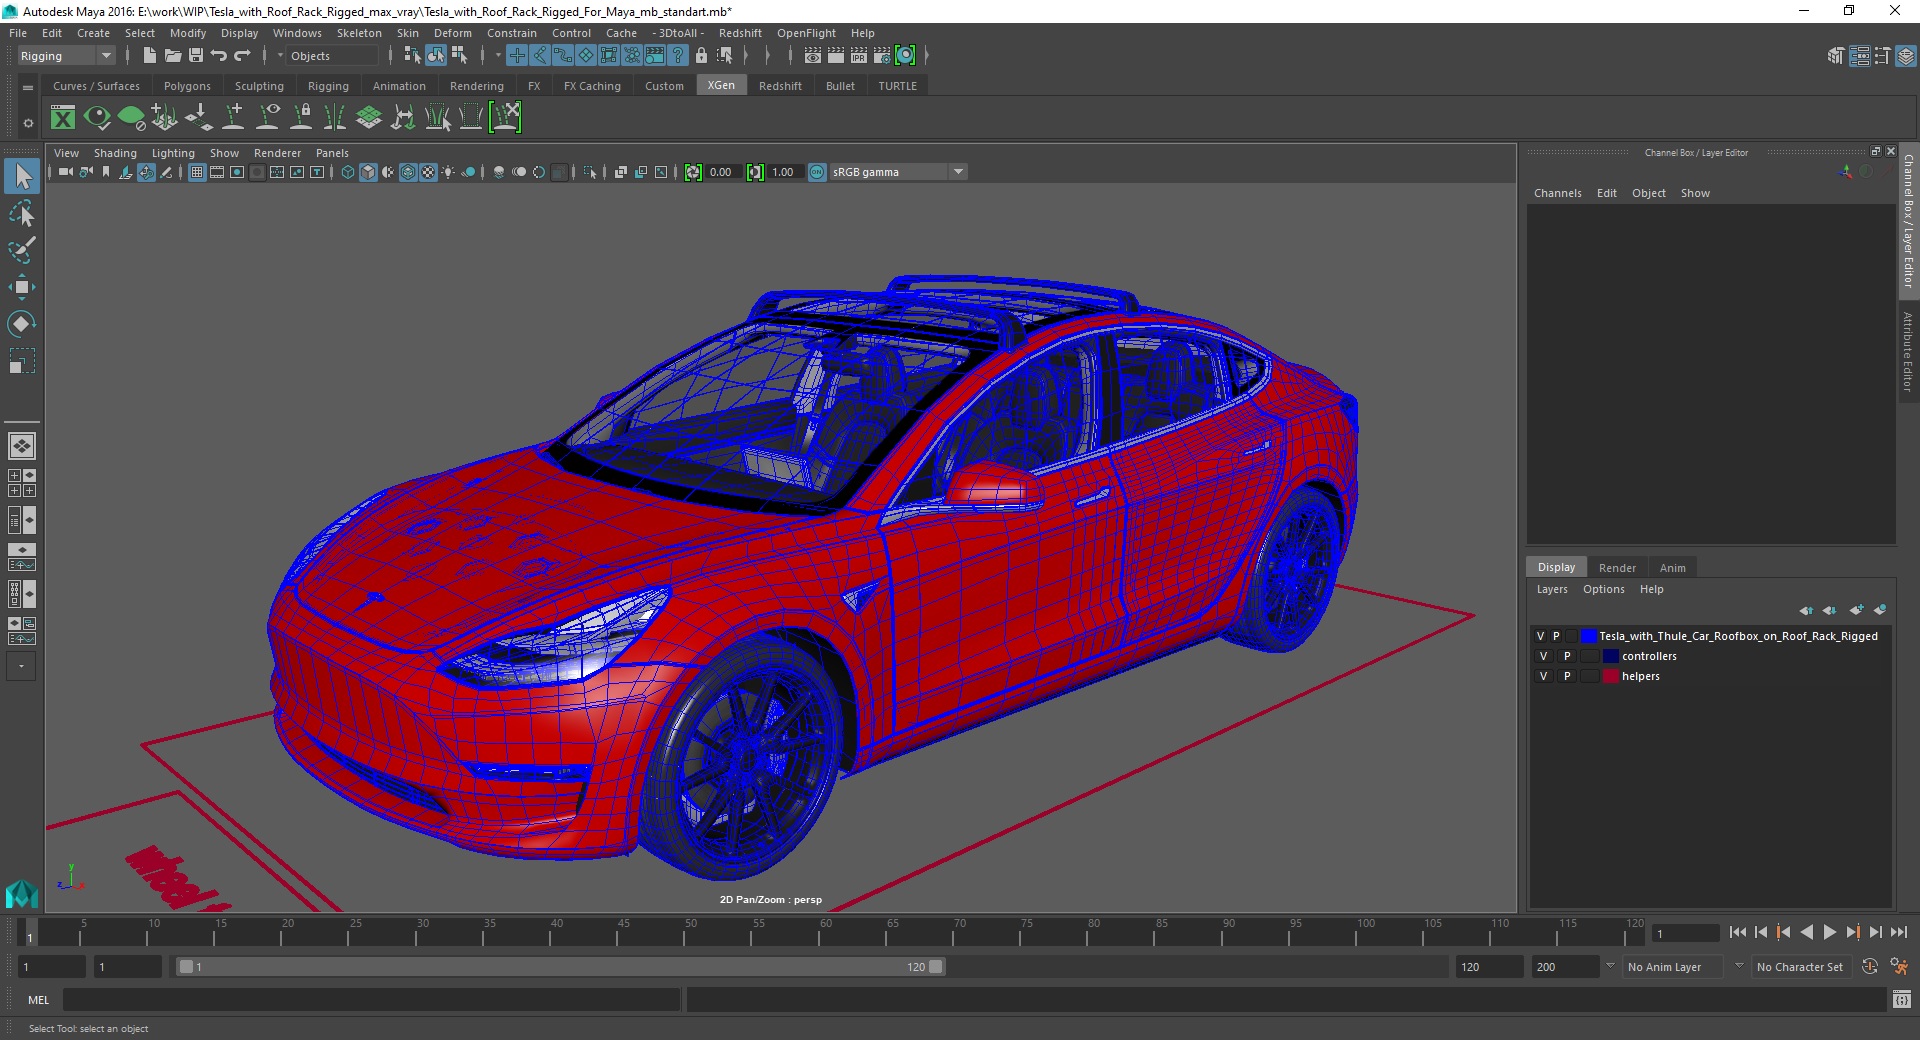Image resolution: width=1920 pixels, height=1040 pixels.
Task: Click play forward button
Action: [1829, 933]
